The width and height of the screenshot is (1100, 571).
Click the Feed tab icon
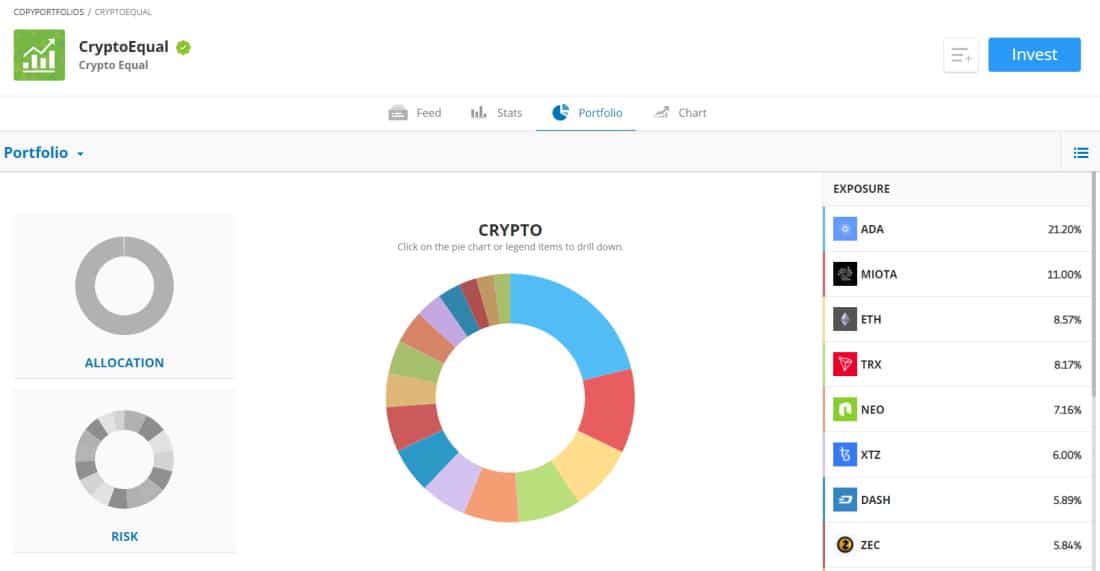(398, 113)
